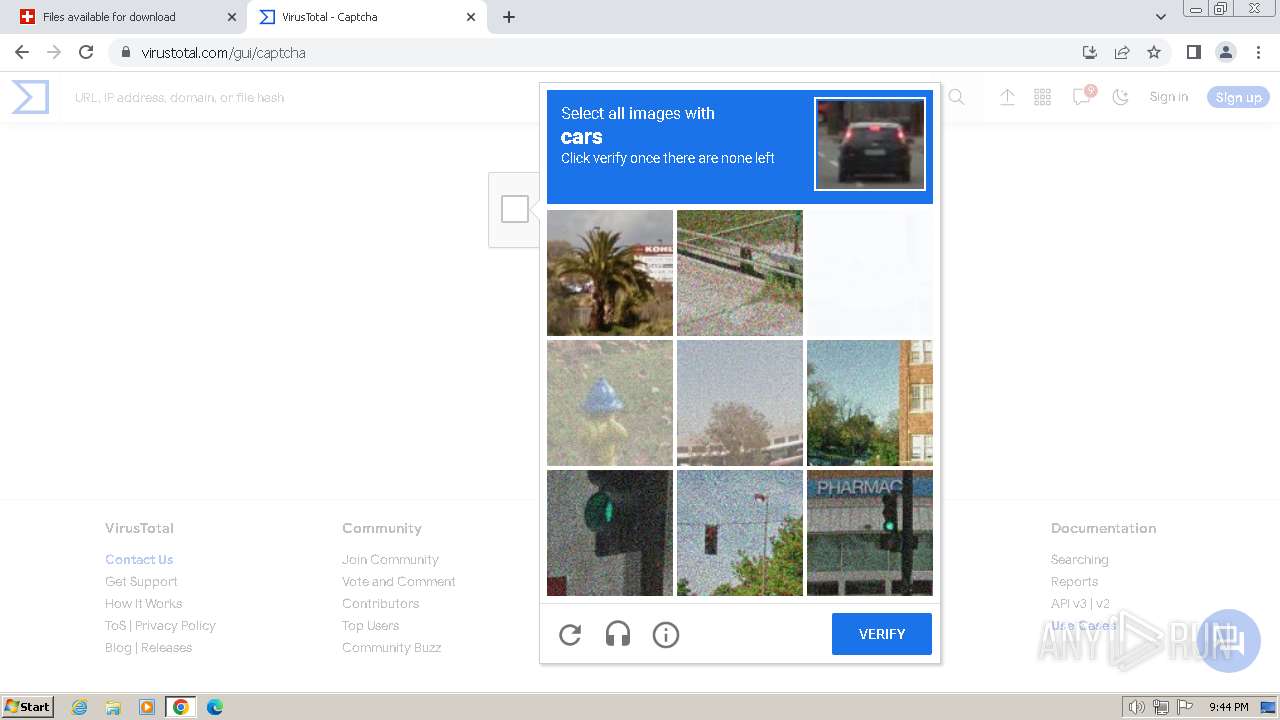Click the Sign up button
Screen dimensions: 1280x720
(1238, 97)
